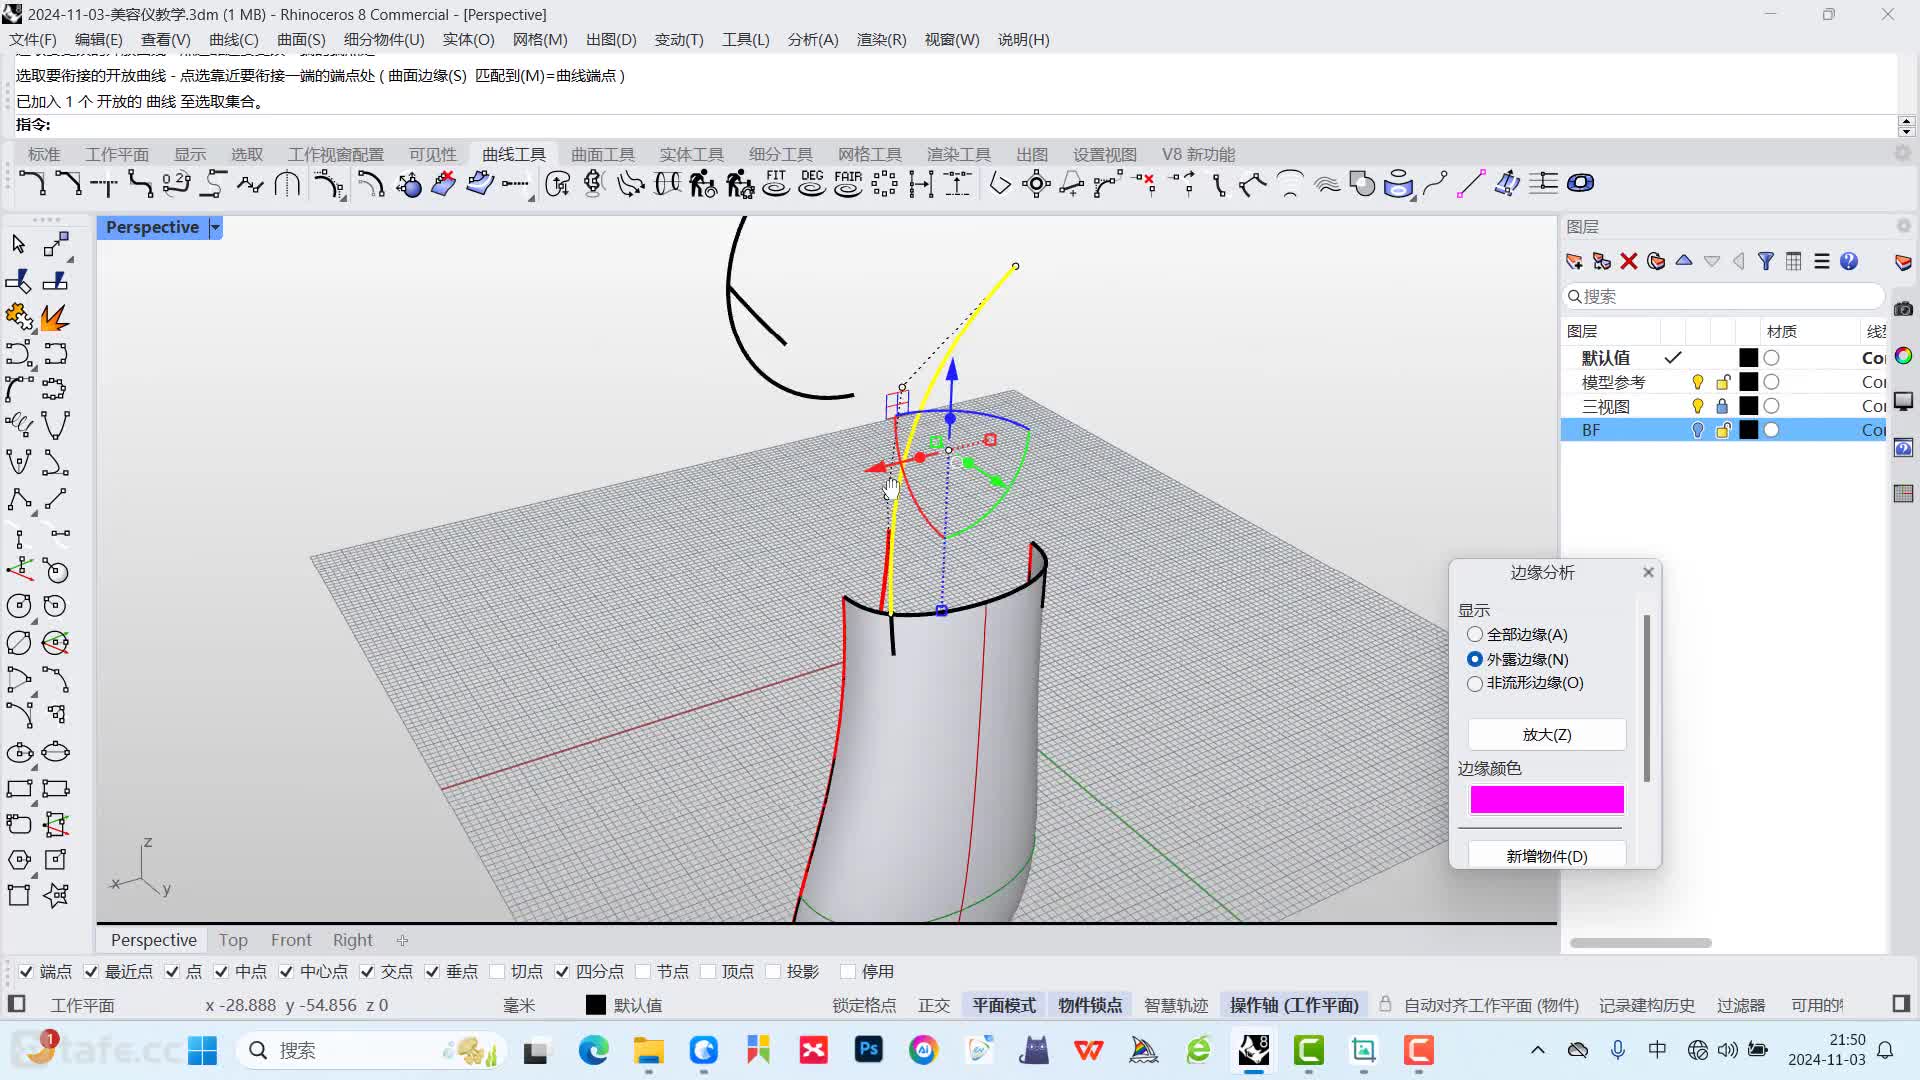Click the layers panel search field

1723,296
